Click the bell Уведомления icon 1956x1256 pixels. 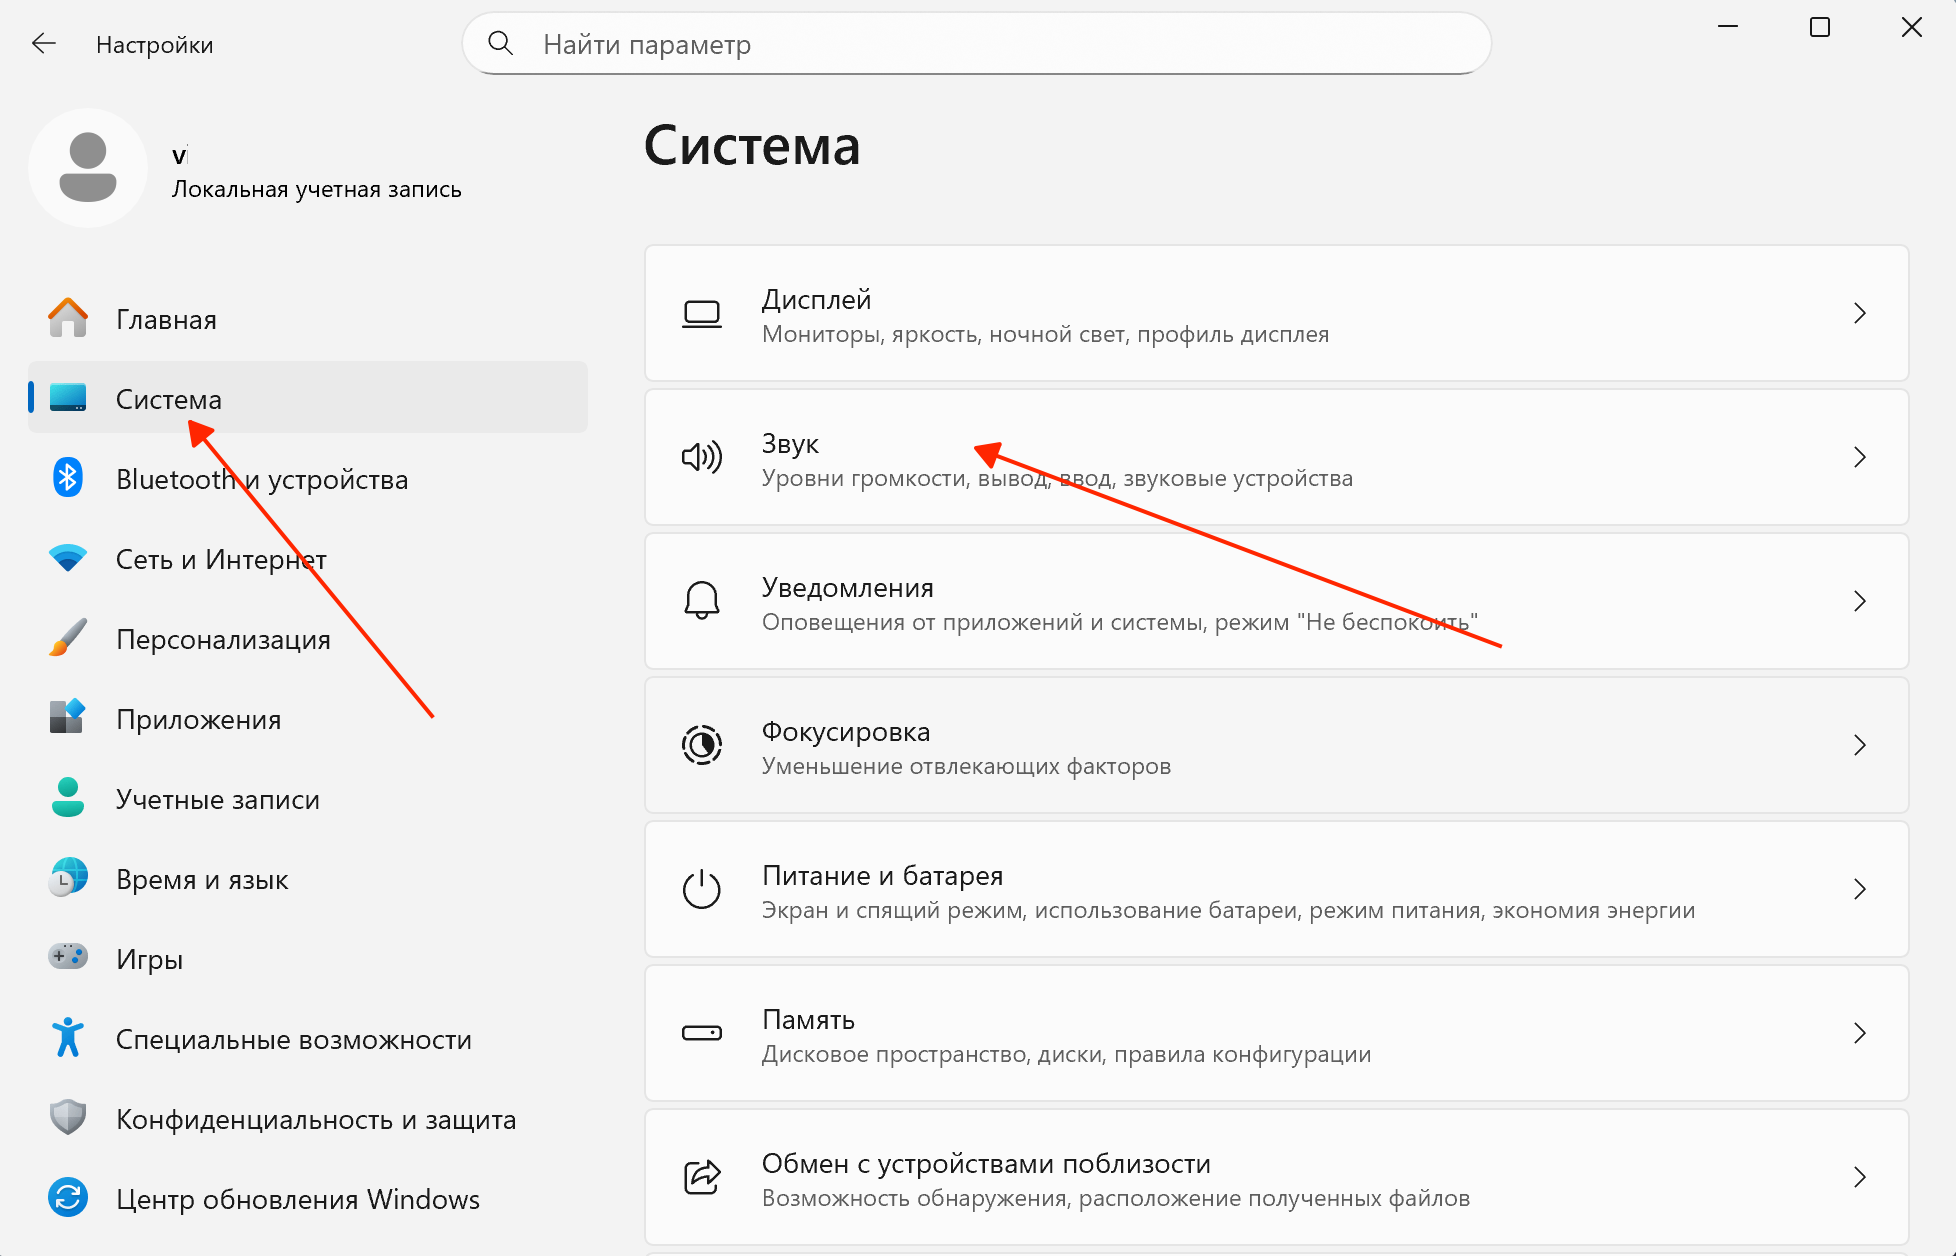coord(702,601)
